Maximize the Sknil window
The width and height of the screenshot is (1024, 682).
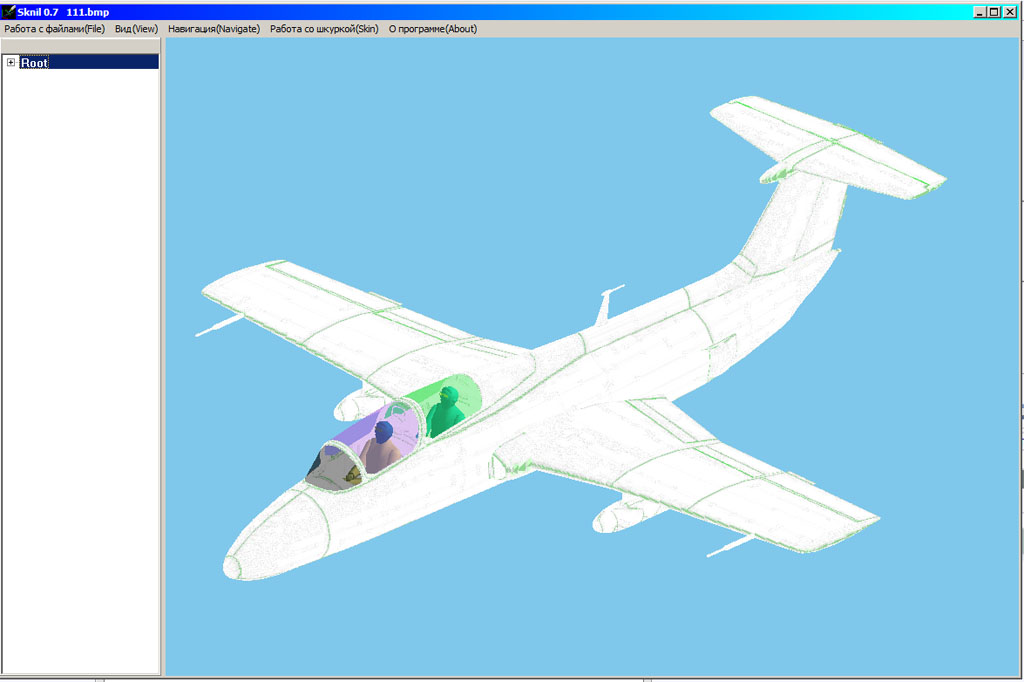[x=994, y=12]
